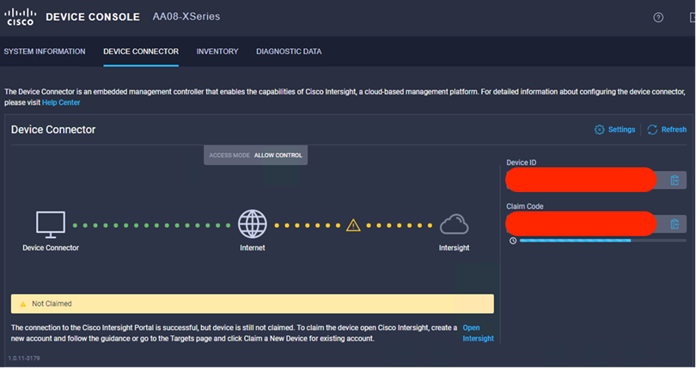Copy Device ID with clipboard icon

(x=675, y=180)
